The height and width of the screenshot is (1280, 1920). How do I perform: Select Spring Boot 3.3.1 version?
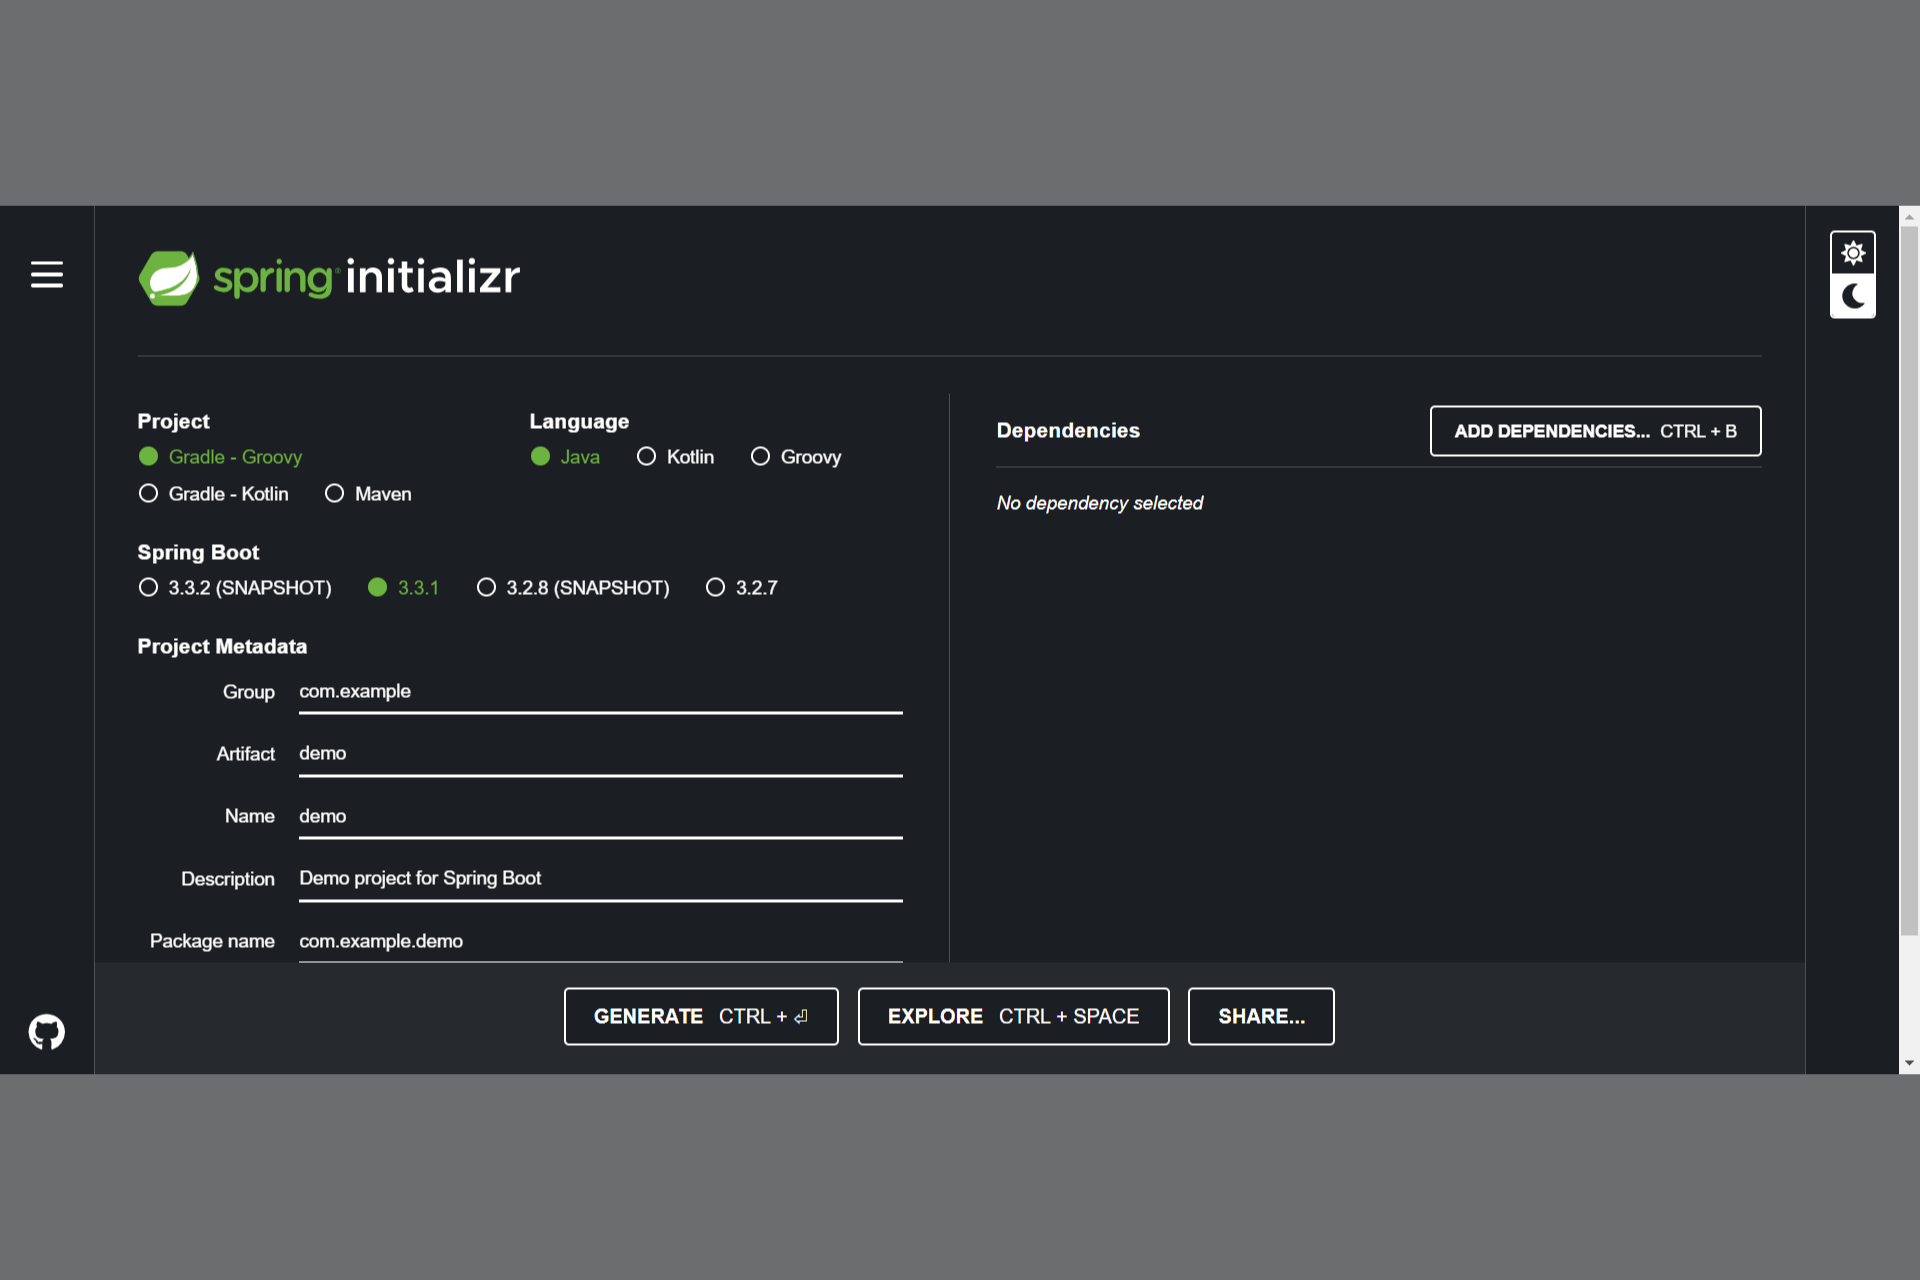[x=403, y=588]
